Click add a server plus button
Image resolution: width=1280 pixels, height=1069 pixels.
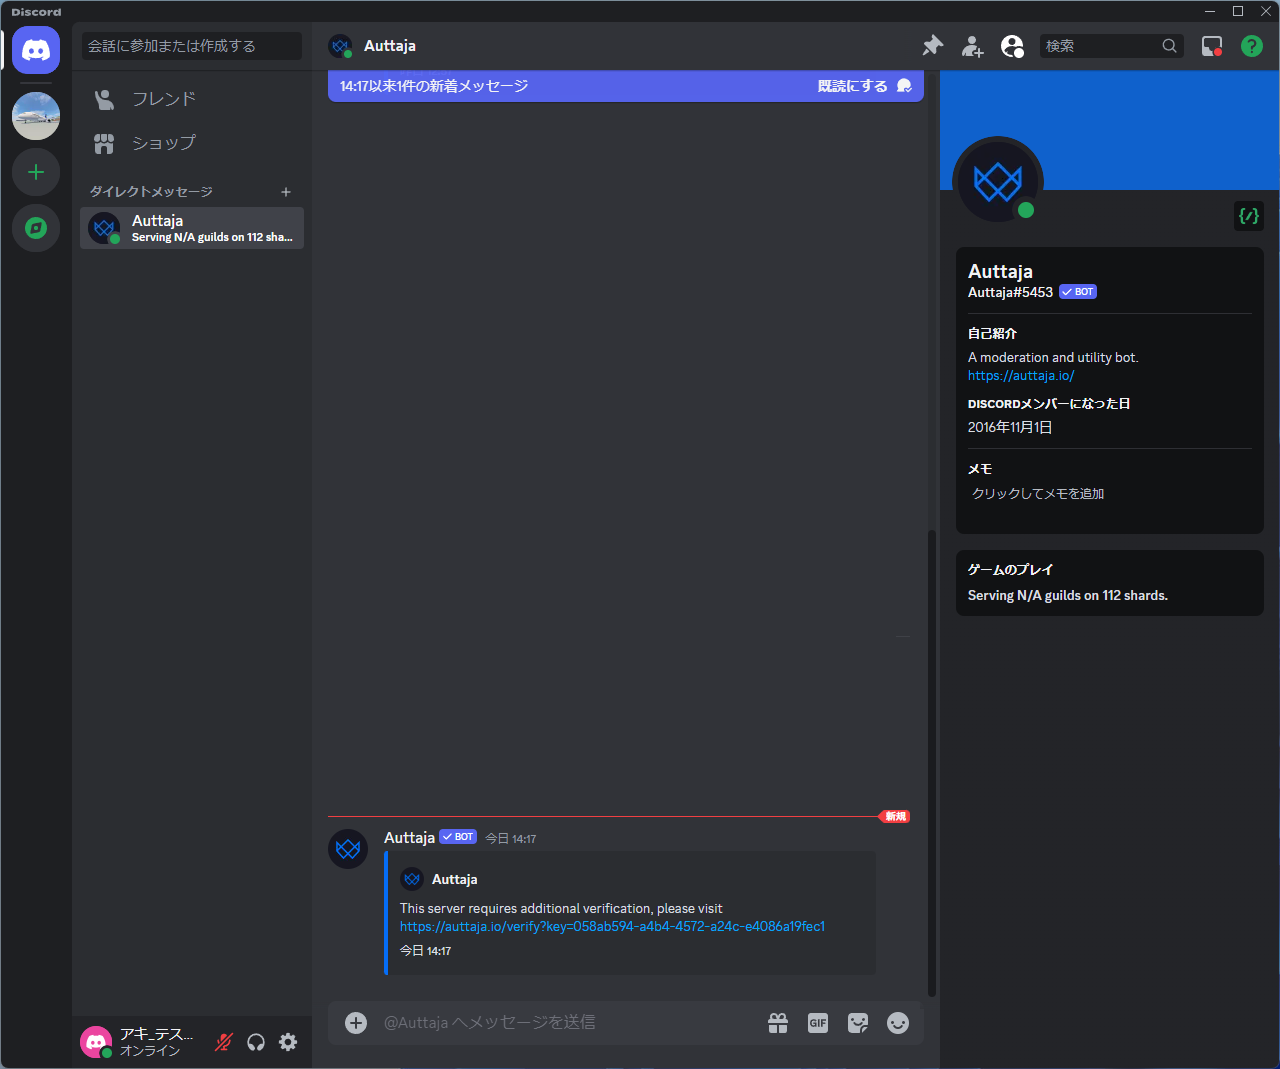tap(36, 172)
